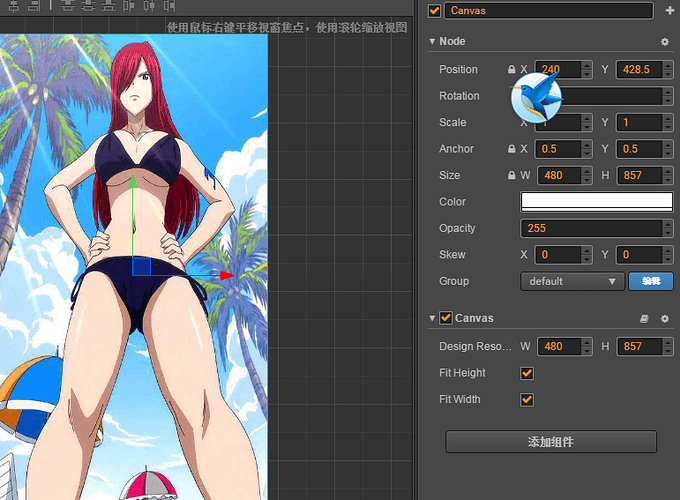
Task: Edit the Design Resolution H value
Action: 639,346
